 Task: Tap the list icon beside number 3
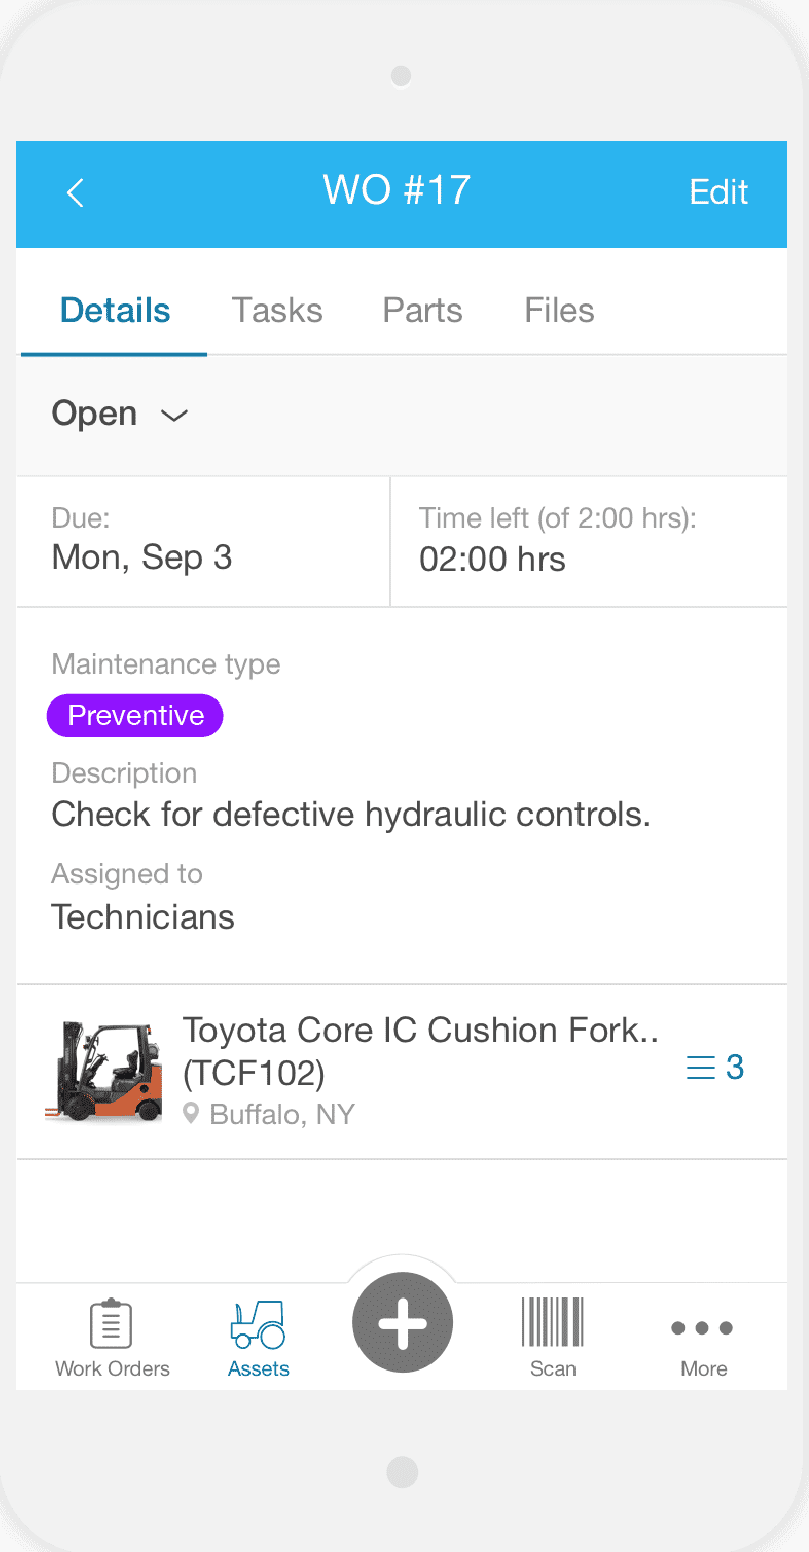pyautogui.click(x=701, y=1068)
